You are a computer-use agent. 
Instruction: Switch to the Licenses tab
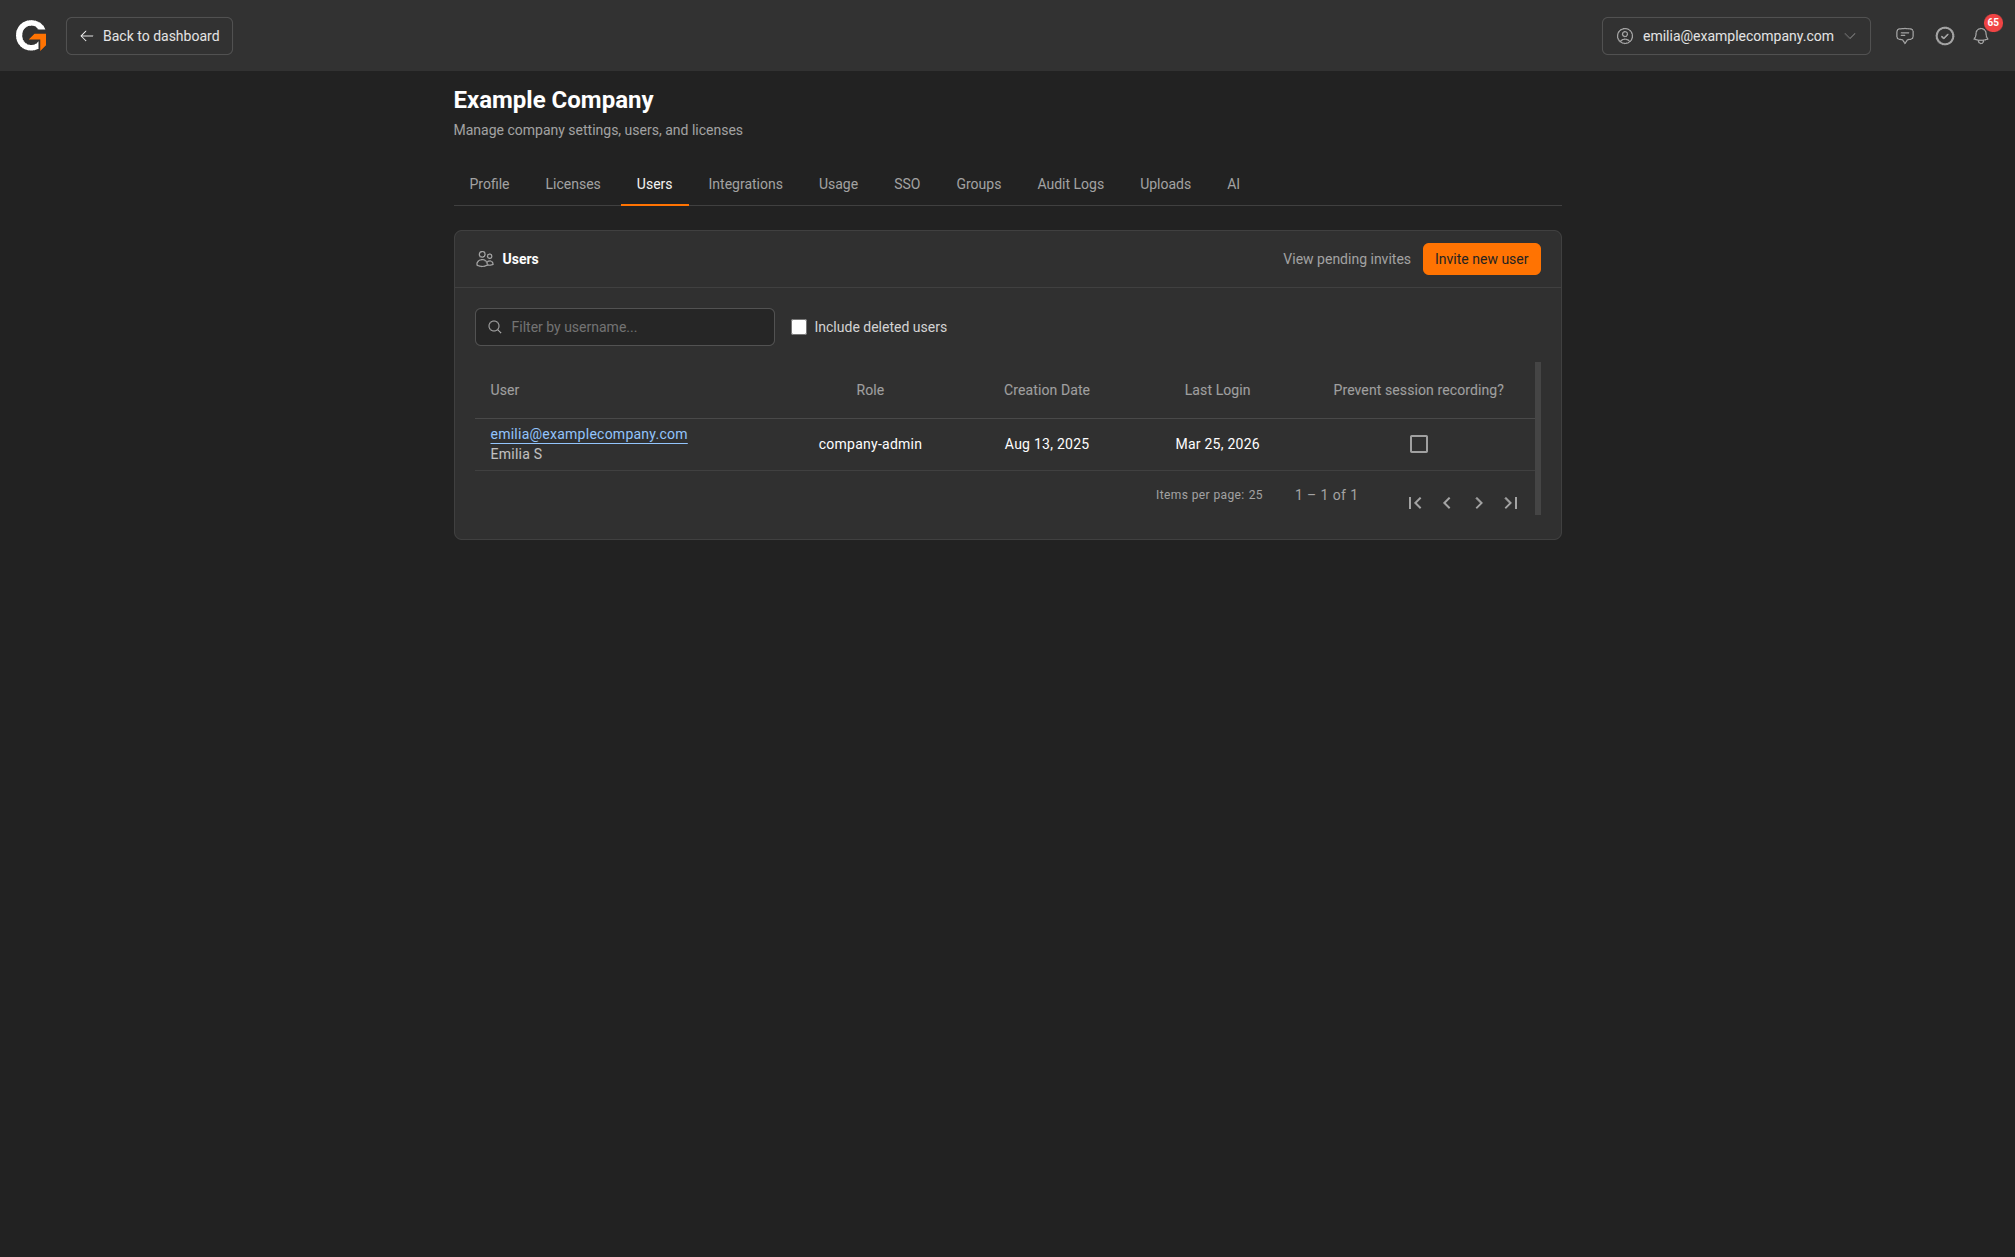pos(572,184)
